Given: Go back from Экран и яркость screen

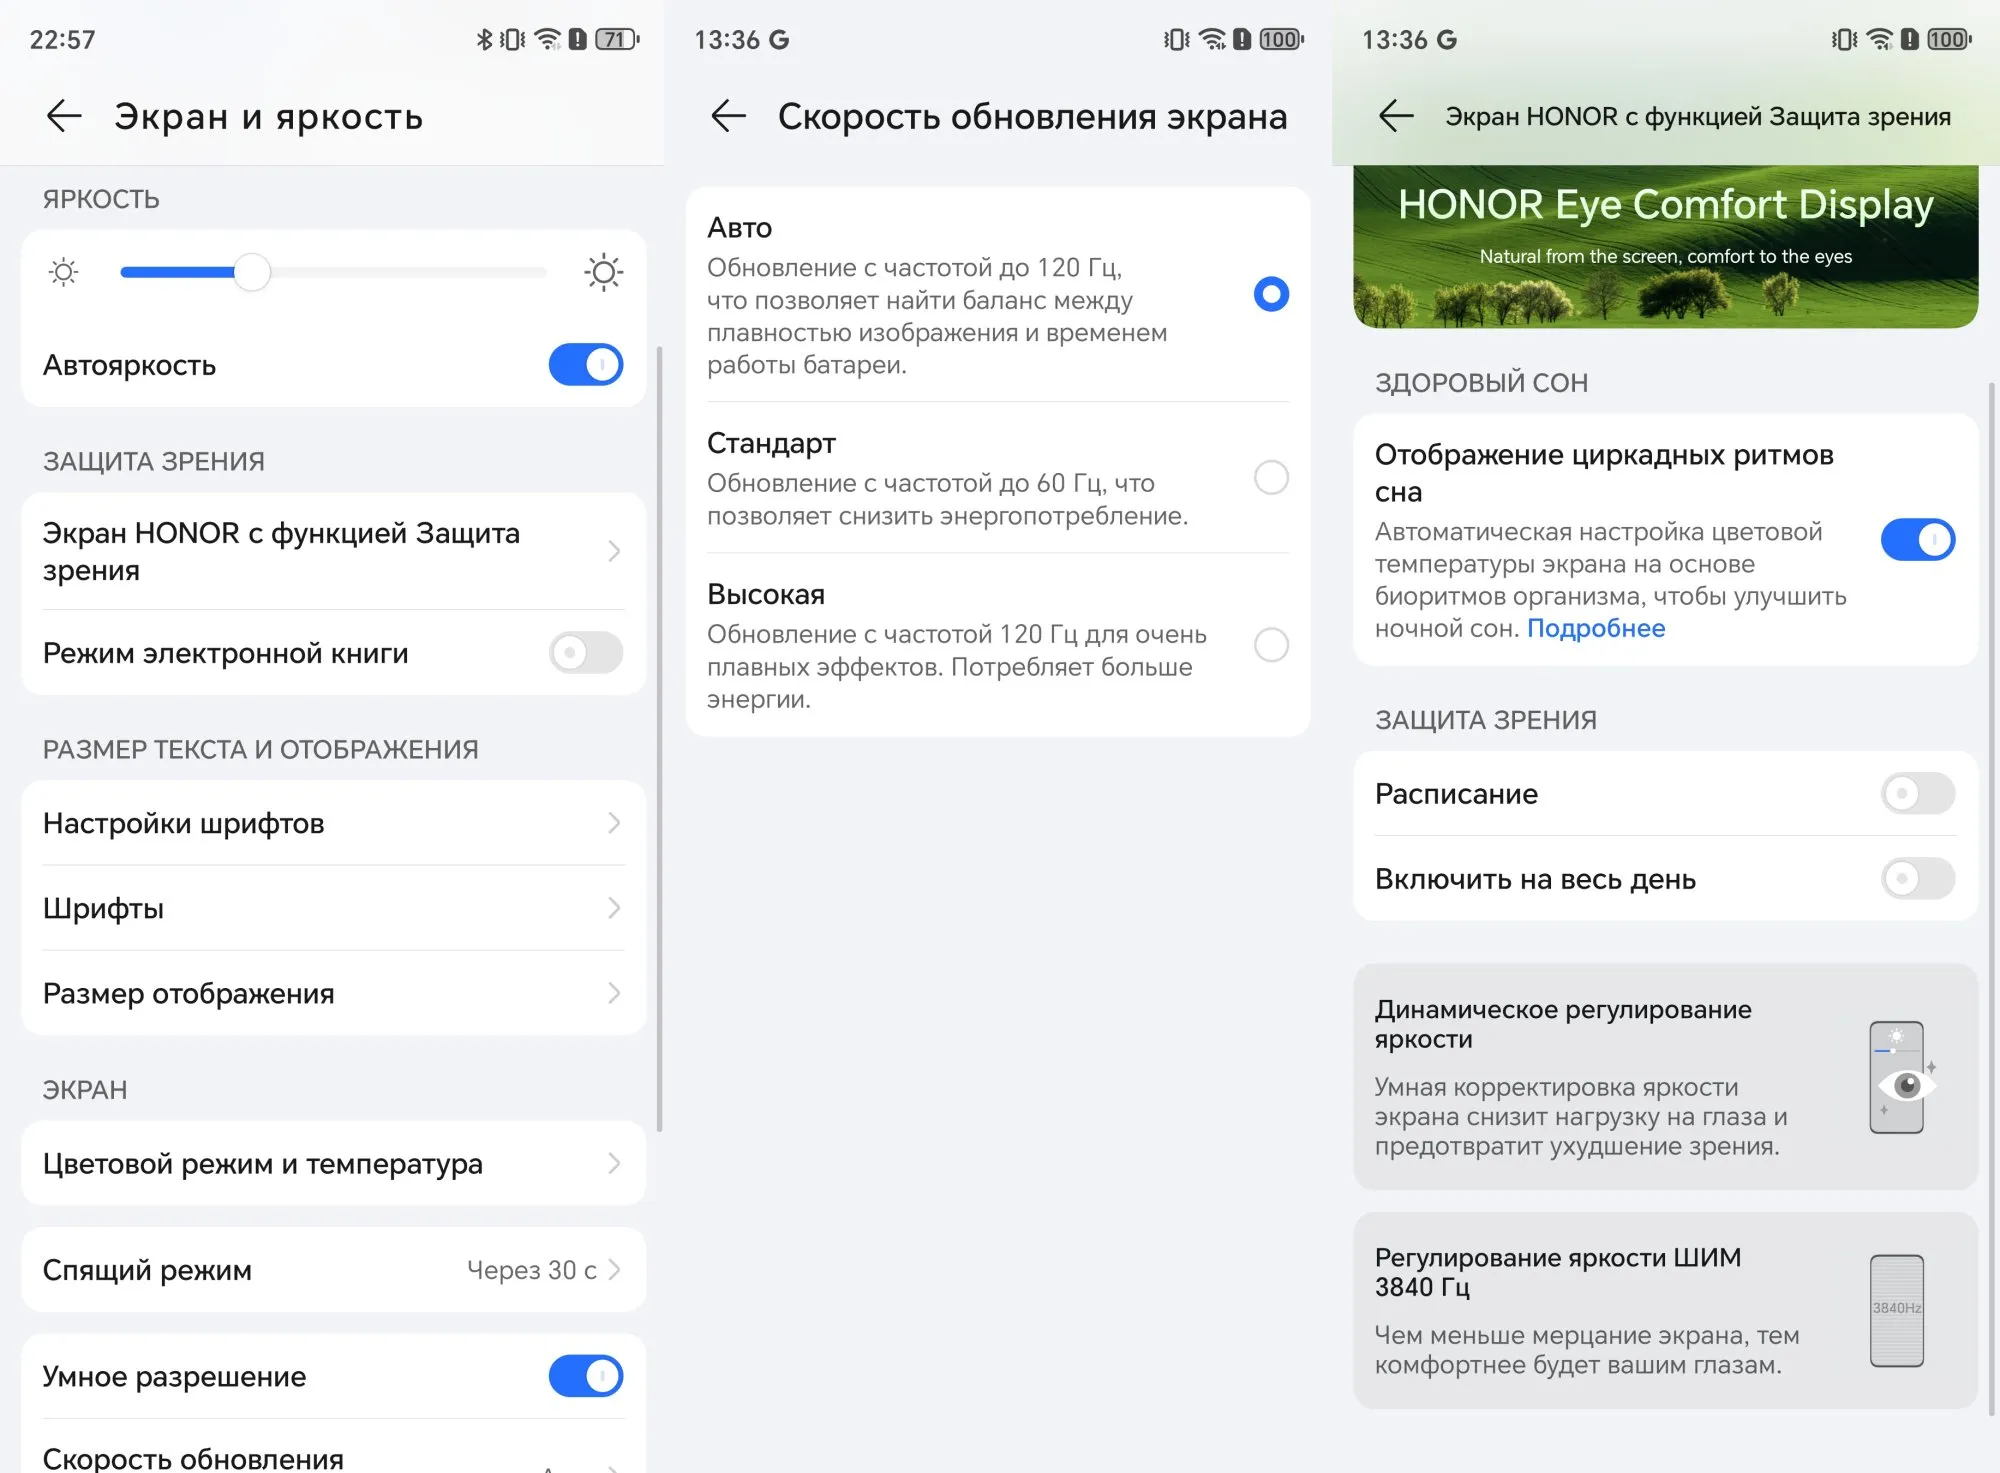Looking at the screenshot, I should click(64, 116).
